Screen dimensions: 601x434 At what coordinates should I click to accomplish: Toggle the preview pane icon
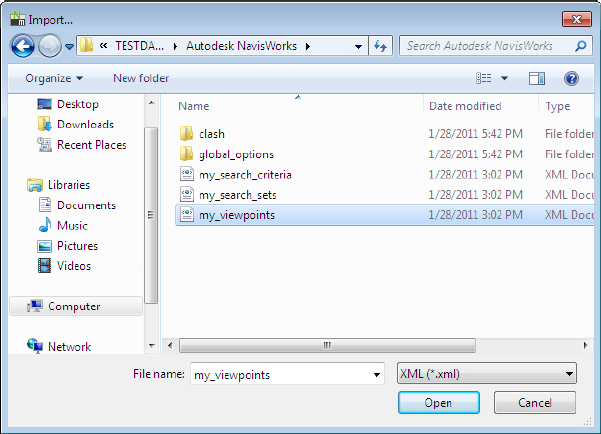point(537,79)
